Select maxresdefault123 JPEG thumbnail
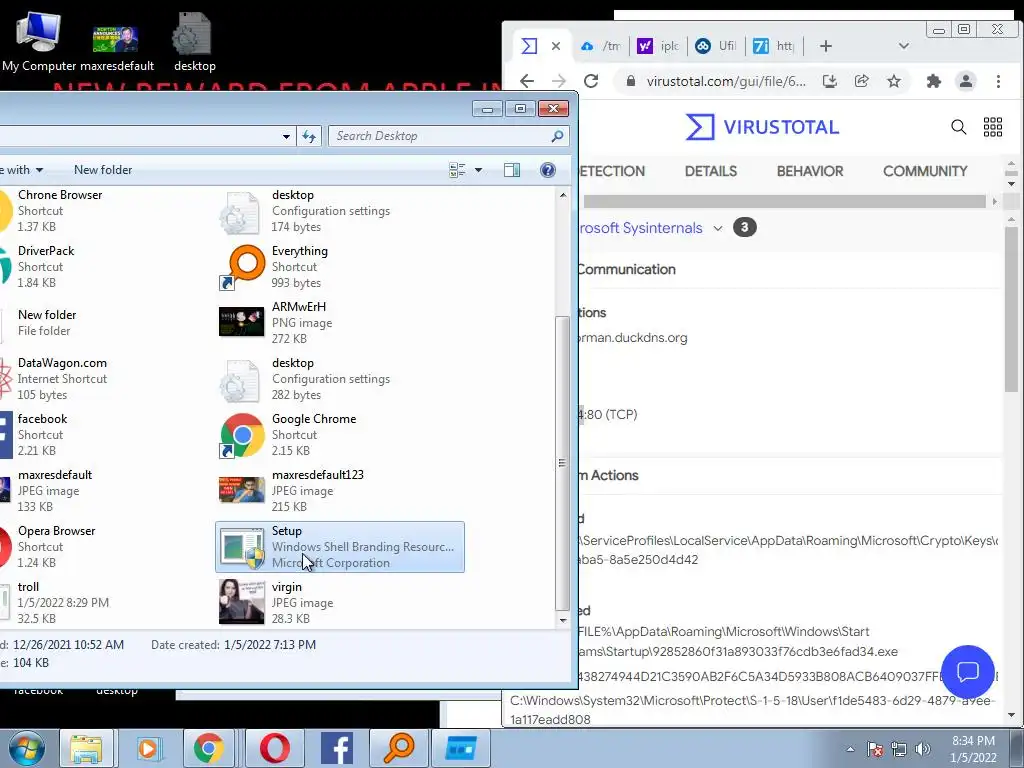Viewport: 1024px width, 768px height. (242, 490)
